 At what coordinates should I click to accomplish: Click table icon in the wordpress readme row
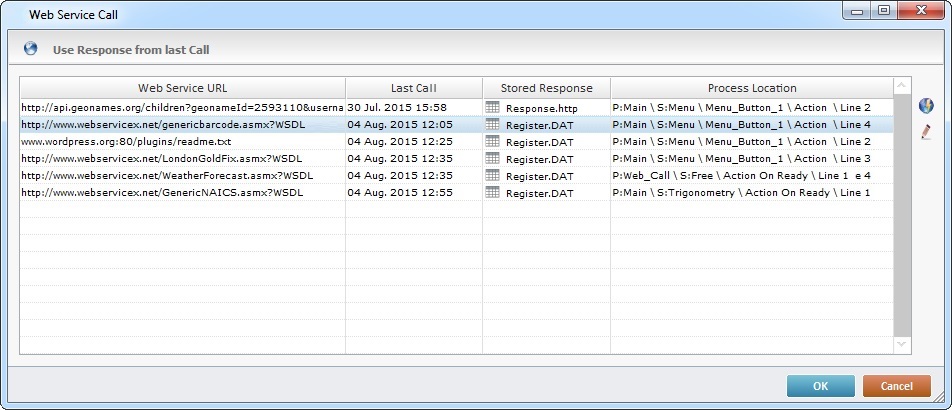coord(492,141)
